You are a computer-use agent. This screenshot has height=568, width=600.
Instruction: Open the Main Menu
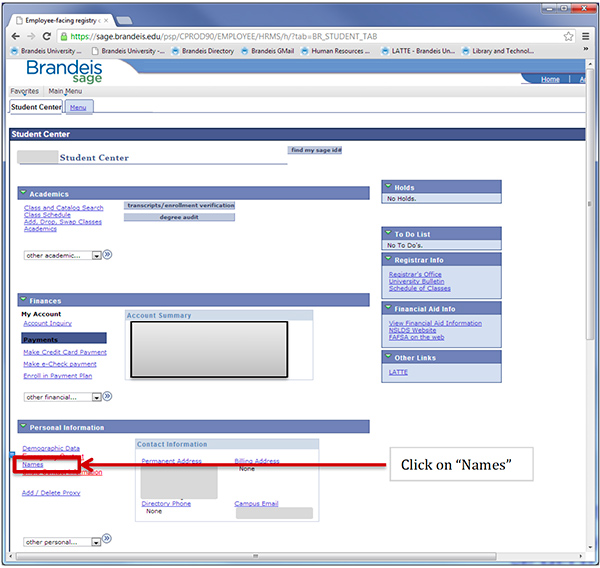click(x=65, y=91)
